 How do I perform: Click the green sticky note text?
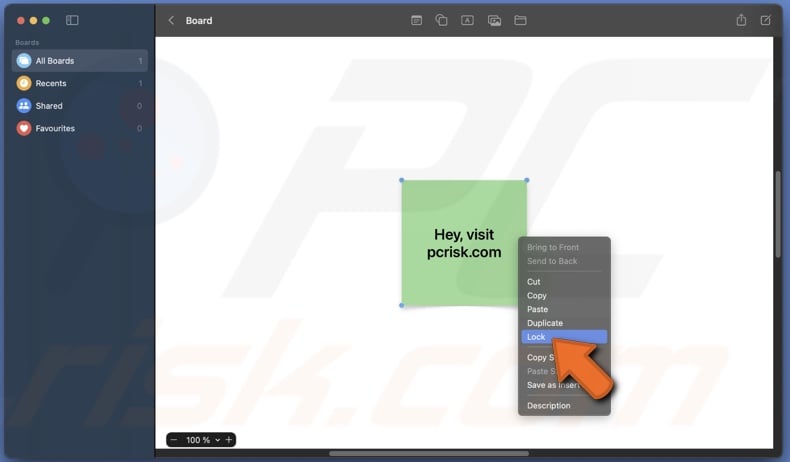pyautogui.click(x=464, y=243)
